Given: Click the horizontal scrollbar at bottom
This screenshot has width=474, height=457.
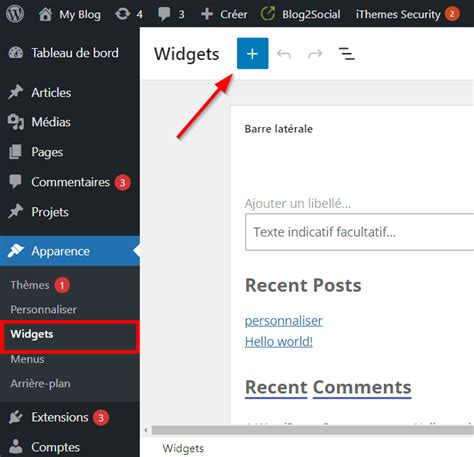Looking at the screenshot, I should (x=313, y=430).
